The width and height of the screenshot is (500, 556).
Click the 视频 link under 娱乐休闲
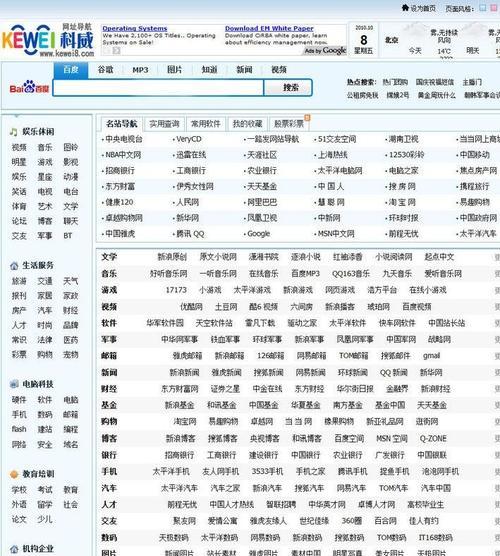coord(19,148)
